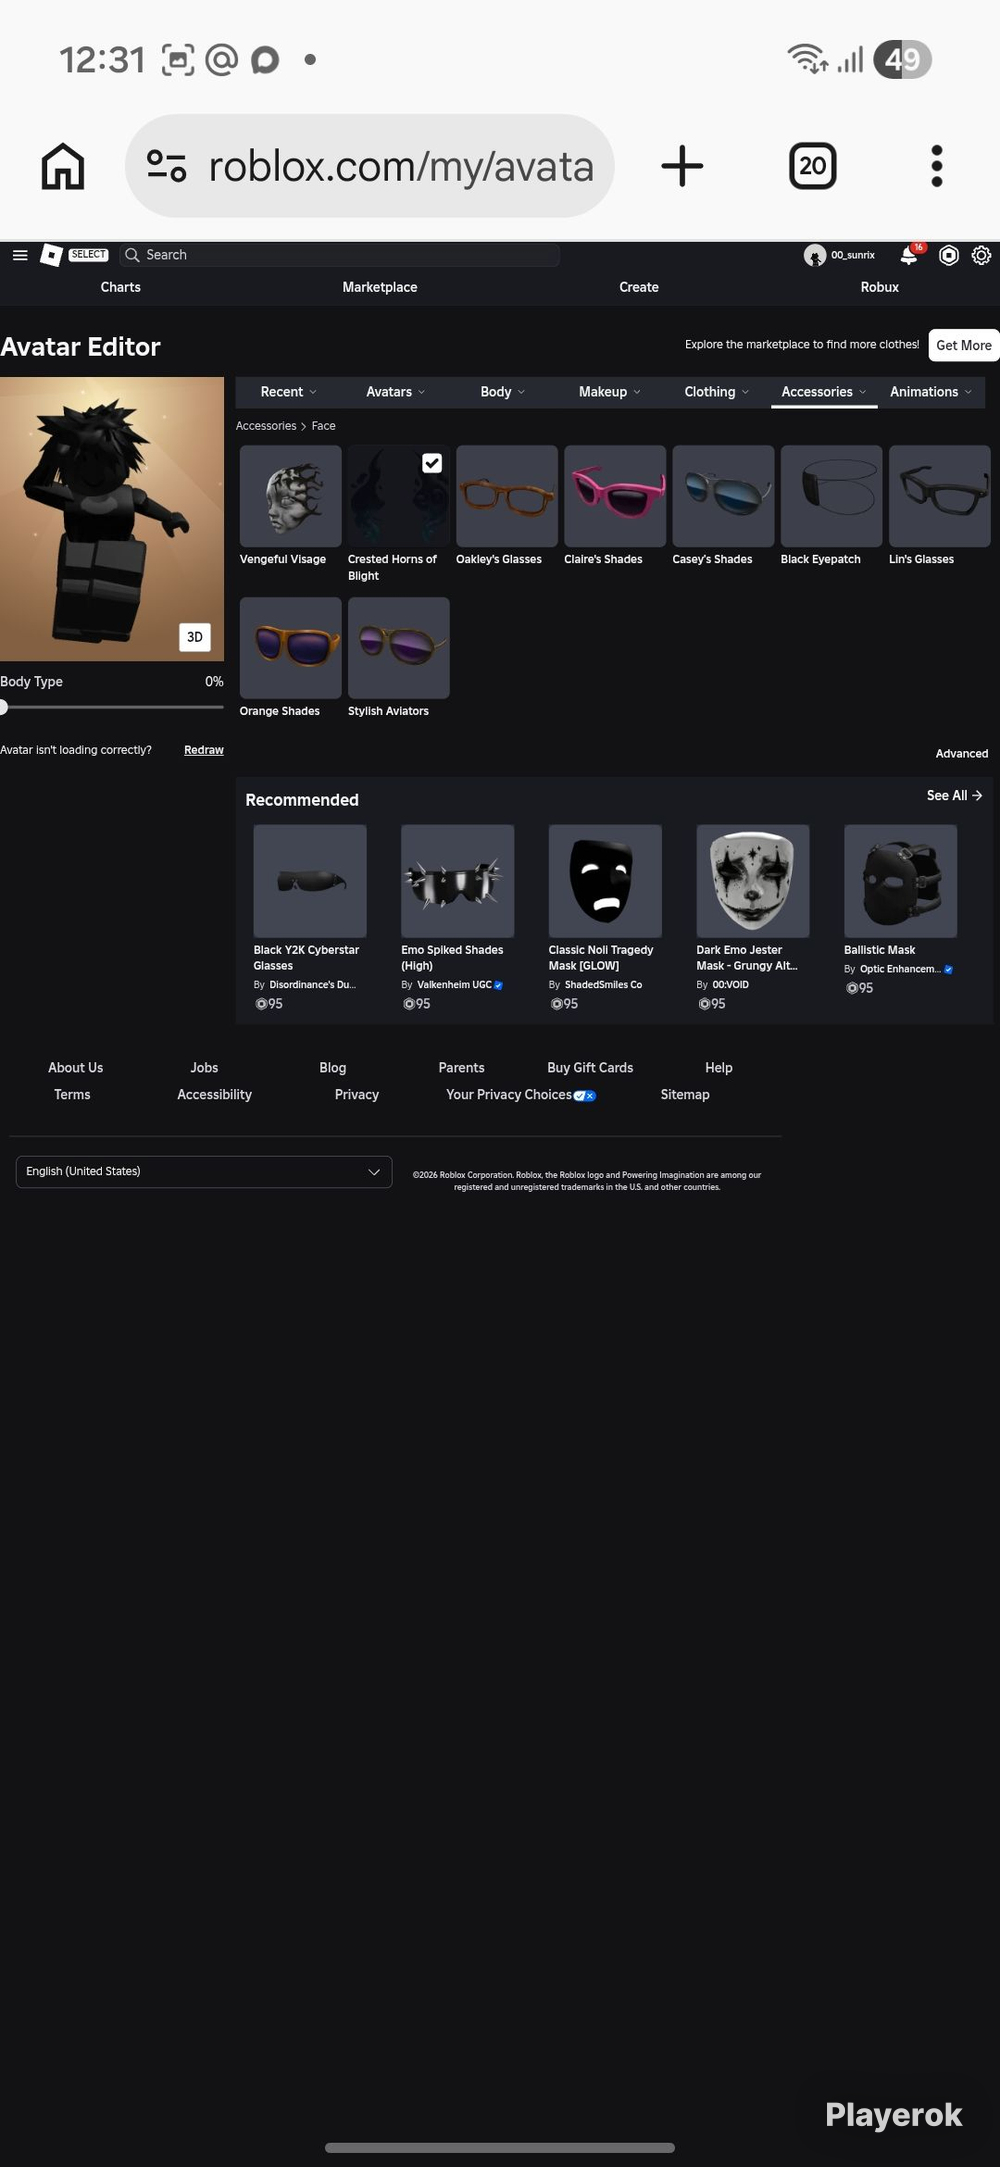Expand the Recent dropdown tab

click(x=288, y=392)
